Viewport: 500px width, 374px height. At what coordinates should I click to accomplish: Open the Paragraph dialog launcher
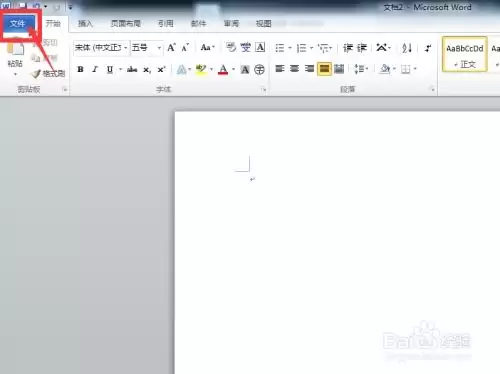(433, 90)
